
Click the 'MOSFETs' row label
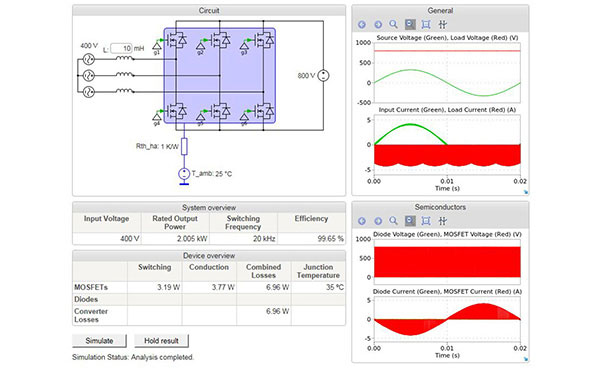(x=91, y=287)
